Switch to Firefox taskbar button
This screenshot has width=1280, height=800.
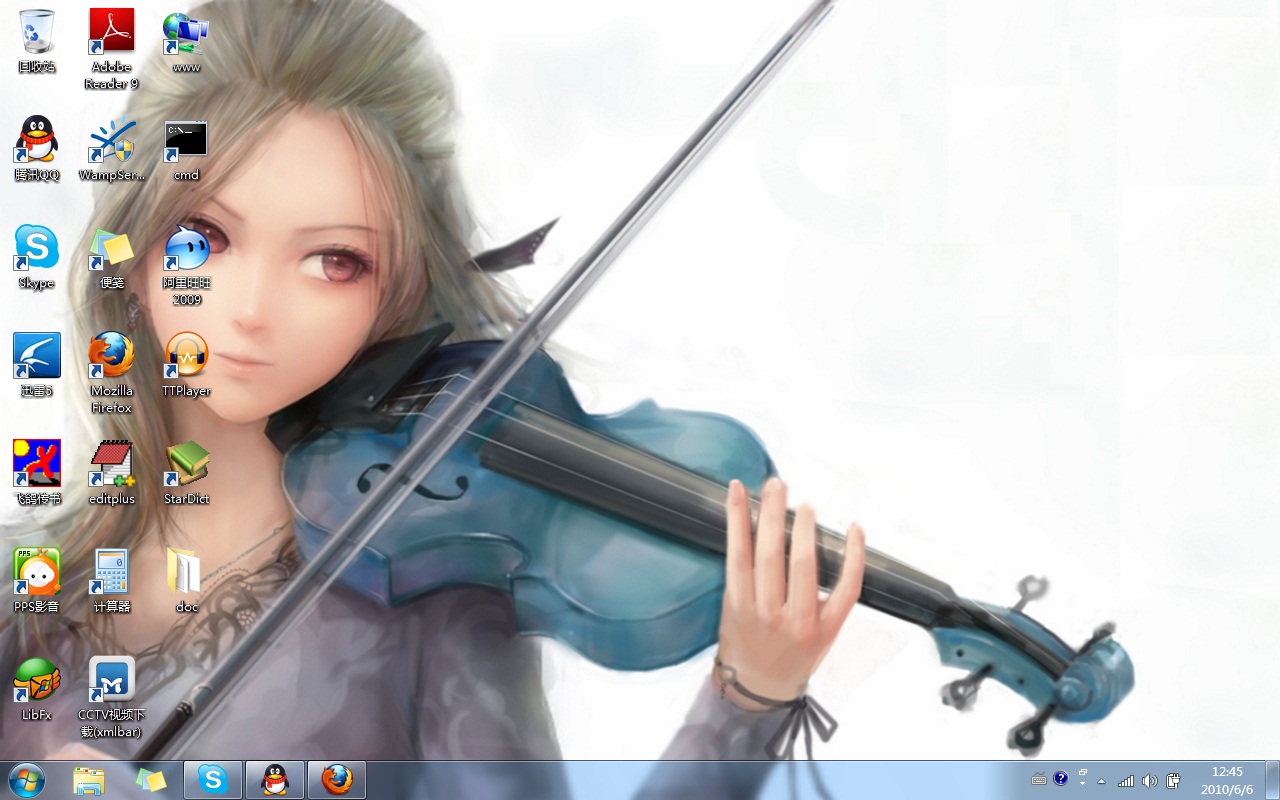coord(337,780)
